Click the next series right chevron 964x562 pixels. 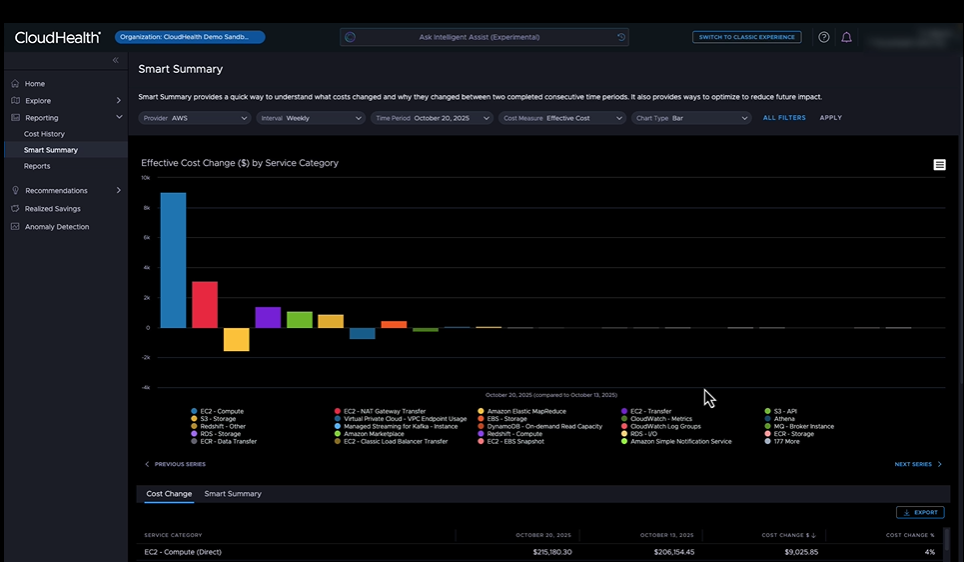(x=939, y=464)
